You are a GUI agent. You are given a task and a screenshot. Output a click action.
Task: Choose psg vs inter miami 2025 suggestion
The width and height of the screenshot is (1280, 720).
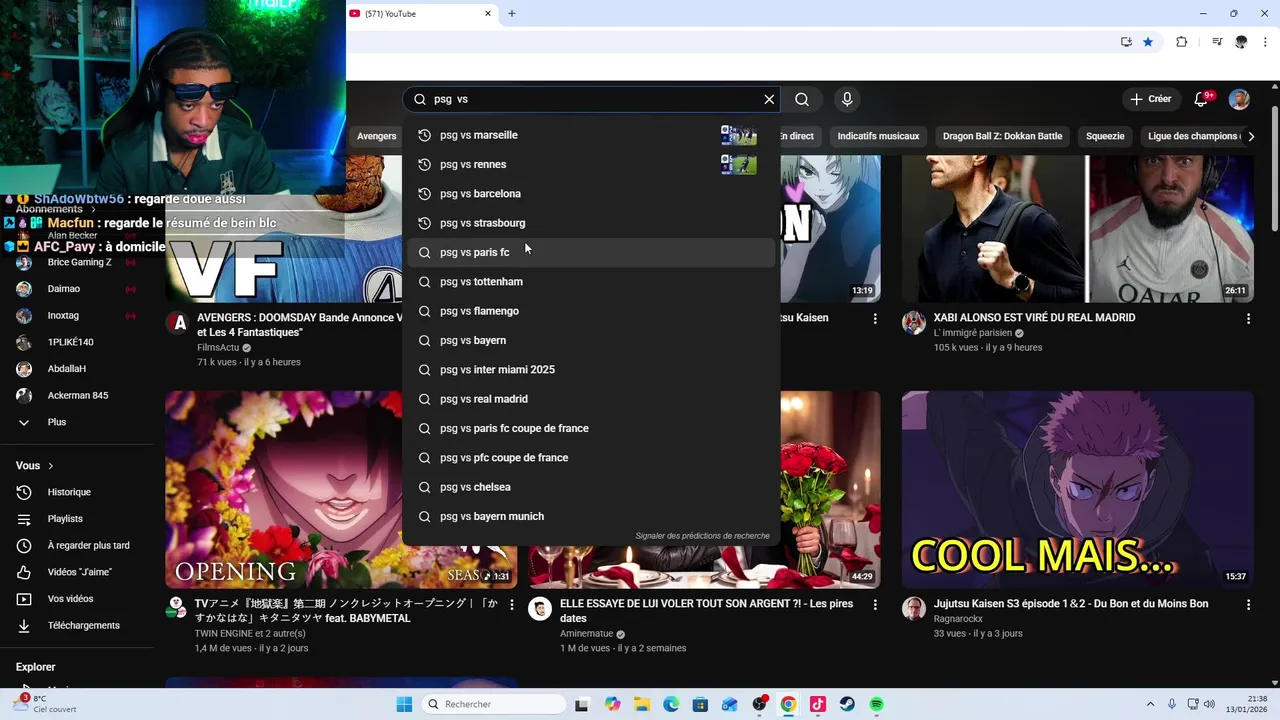tap(590, 369)
